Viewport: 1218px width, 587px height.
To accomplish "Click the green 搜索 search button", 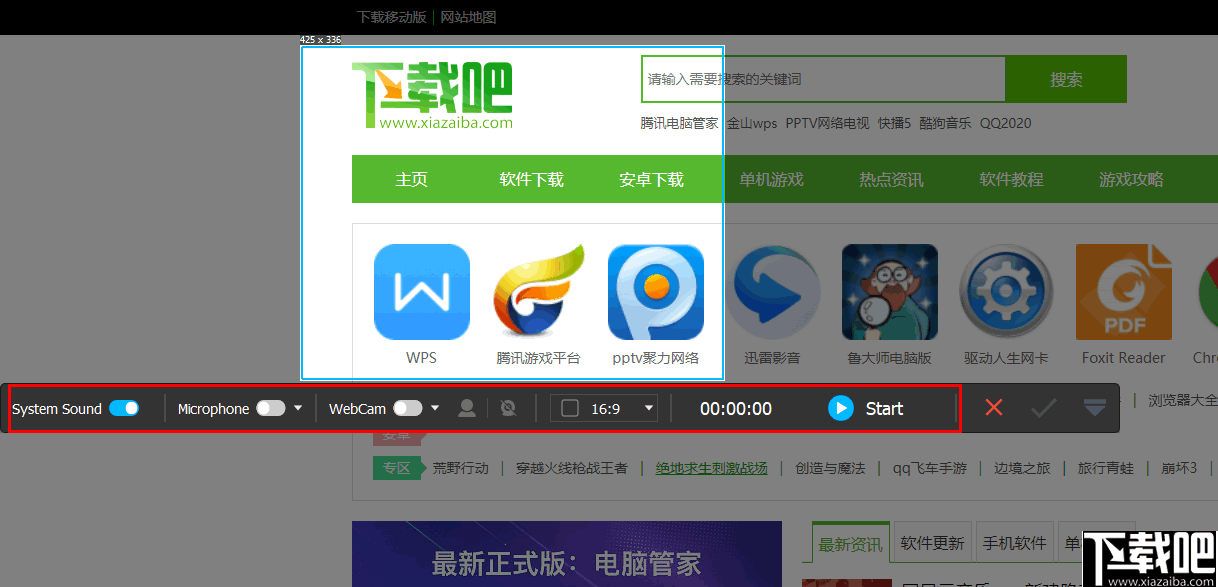I will 1066,79.
